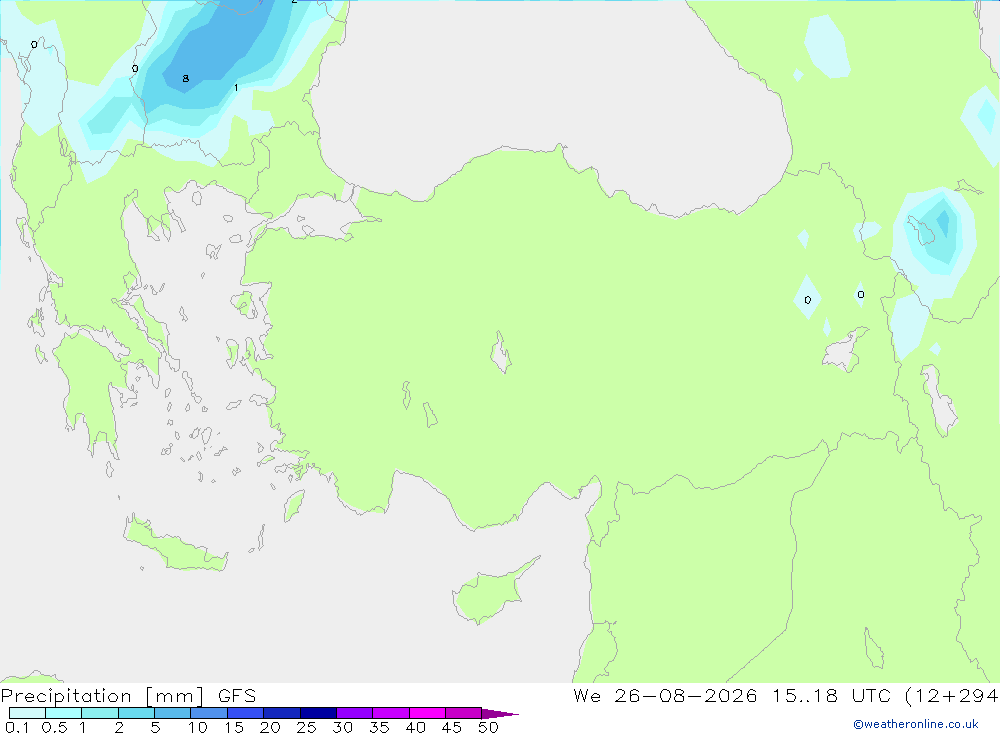Image resolution: width=1000 pixels, height=733 pixels.
Task: Click the 35–40 mm violet legend swatch
Action: pyautogui.click(x=391, y=713)
